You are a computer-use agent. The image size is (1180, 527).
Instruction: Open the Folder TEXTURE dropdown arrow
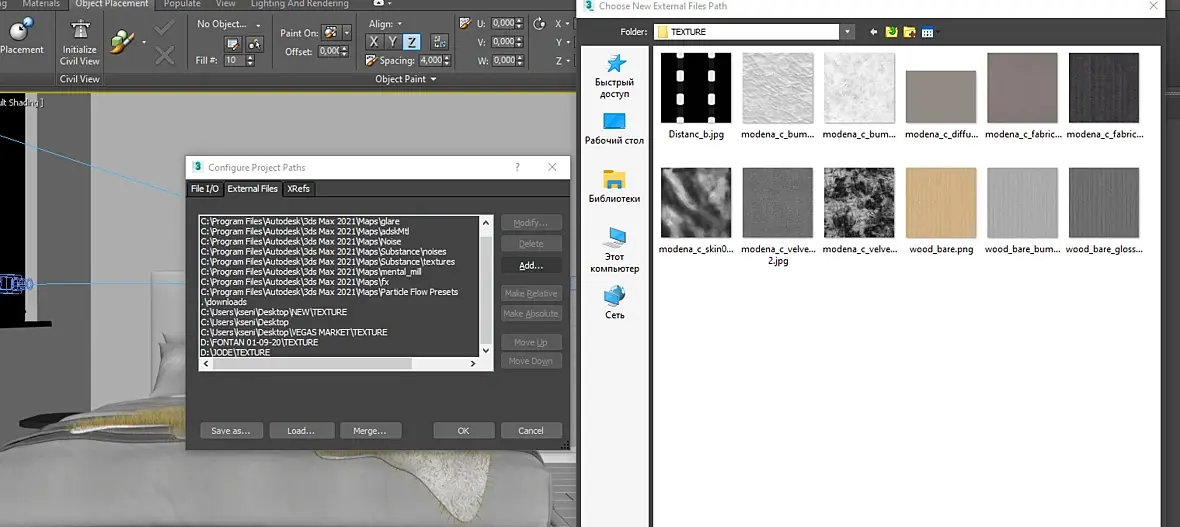[848, 32]
